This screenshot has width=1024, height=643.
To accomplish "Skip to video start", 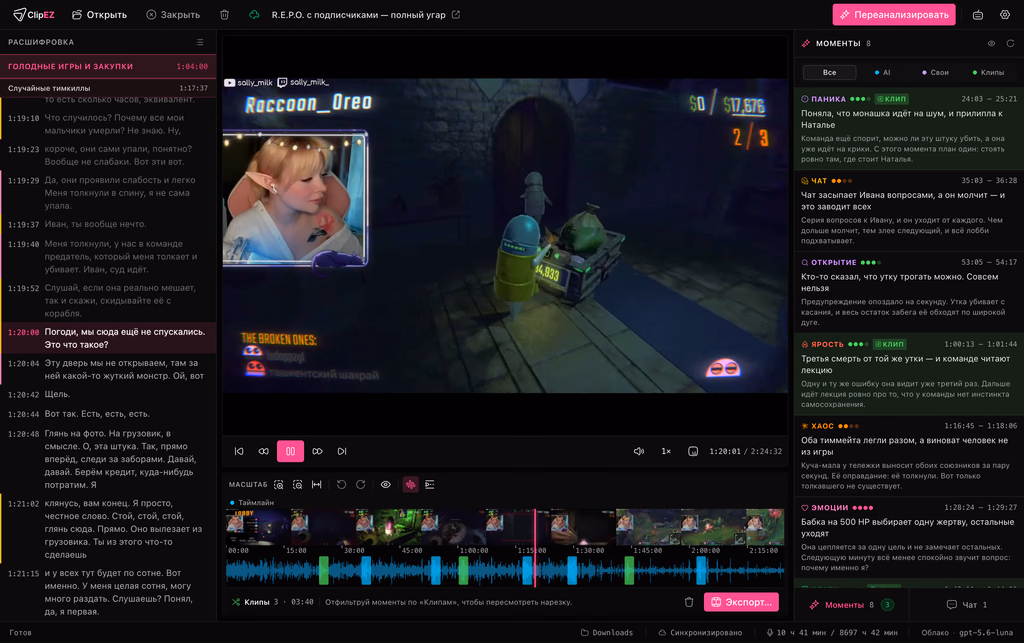I will (239, 451).
